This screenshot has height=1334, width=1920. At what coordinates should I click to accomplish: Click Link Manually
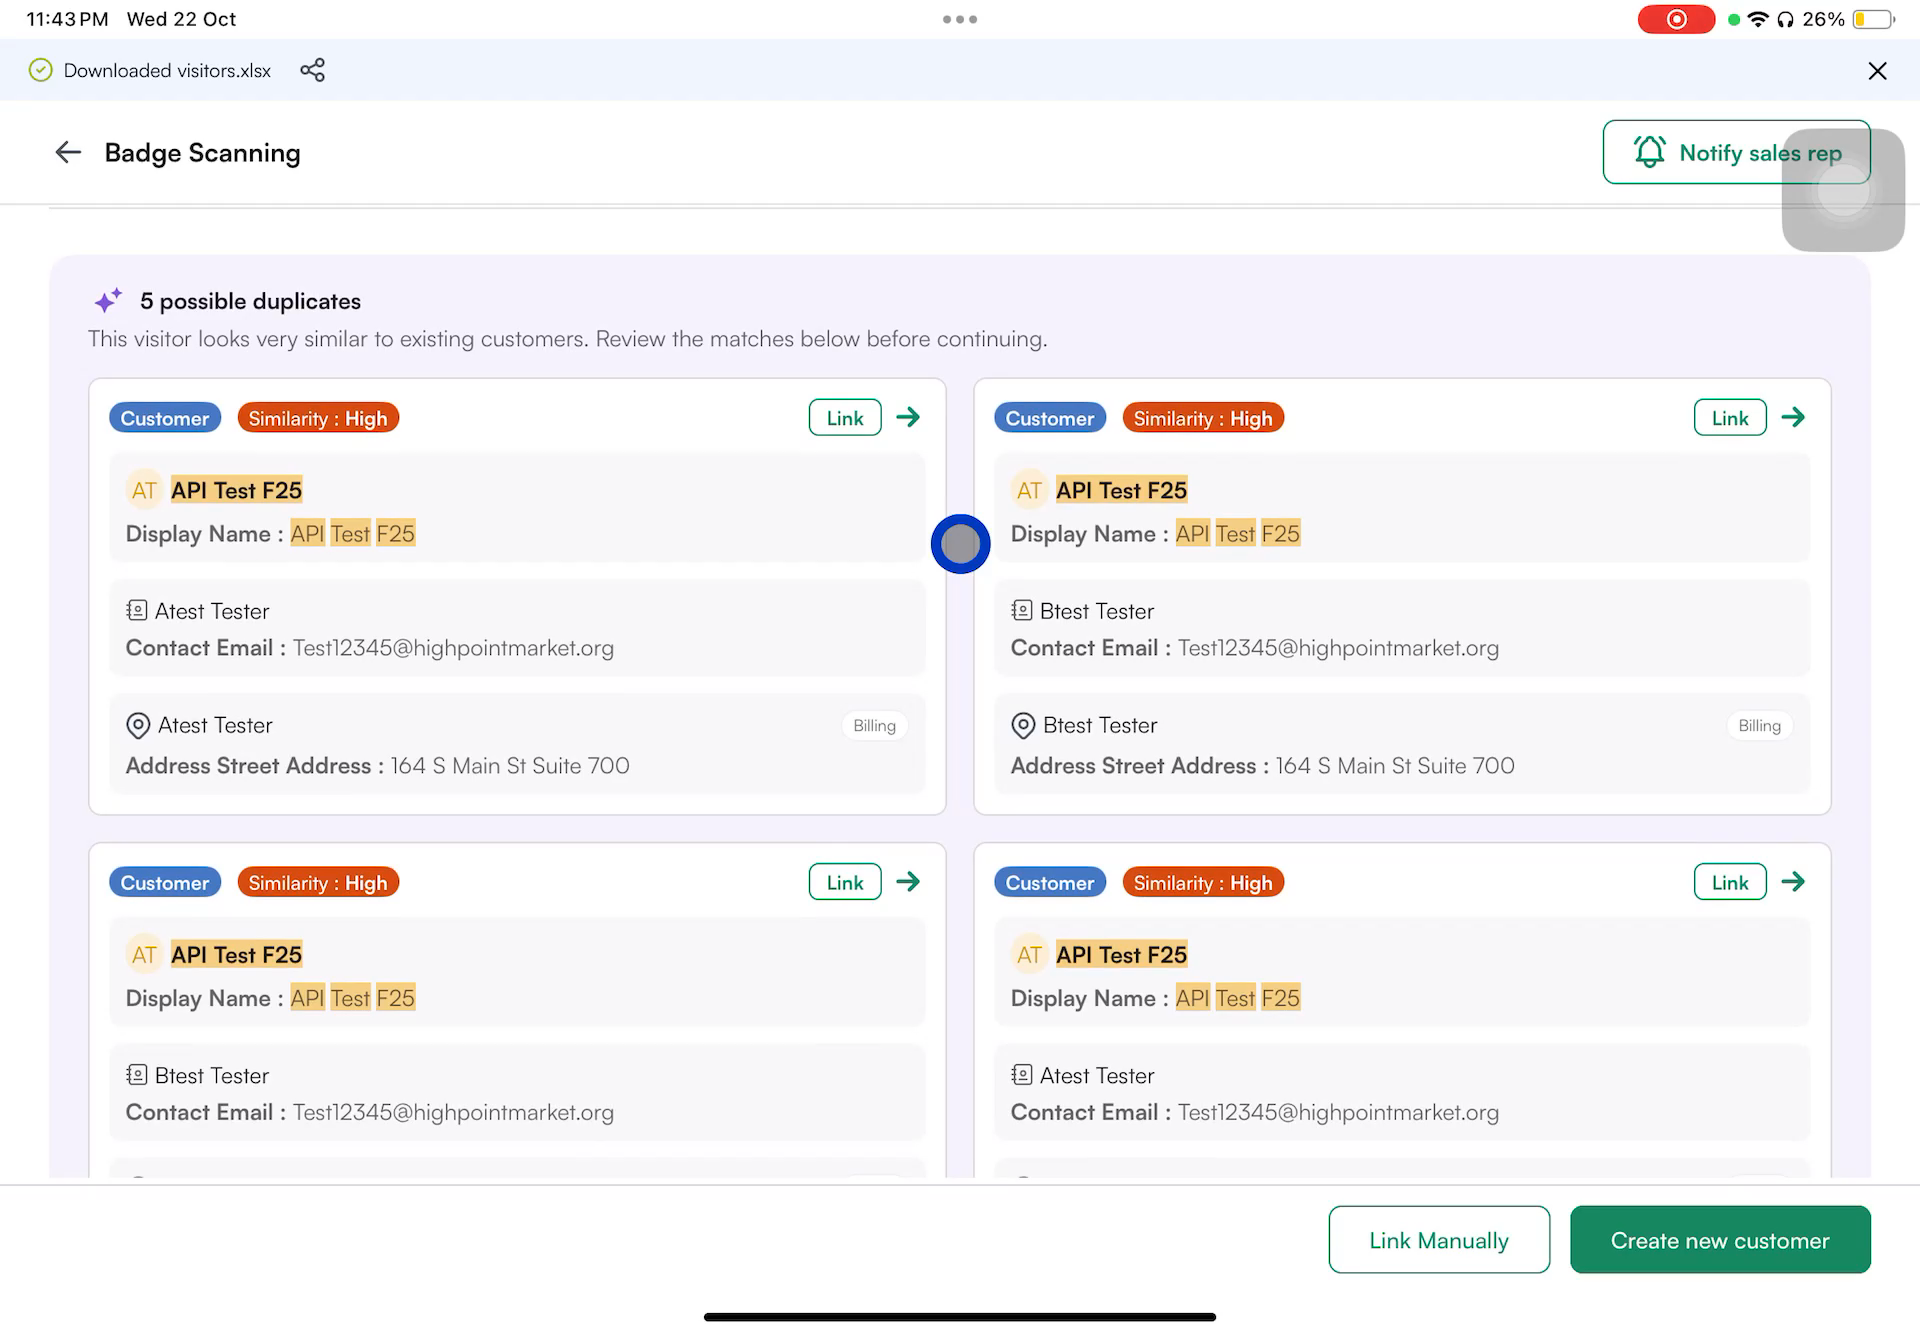click(1438, 1240)
